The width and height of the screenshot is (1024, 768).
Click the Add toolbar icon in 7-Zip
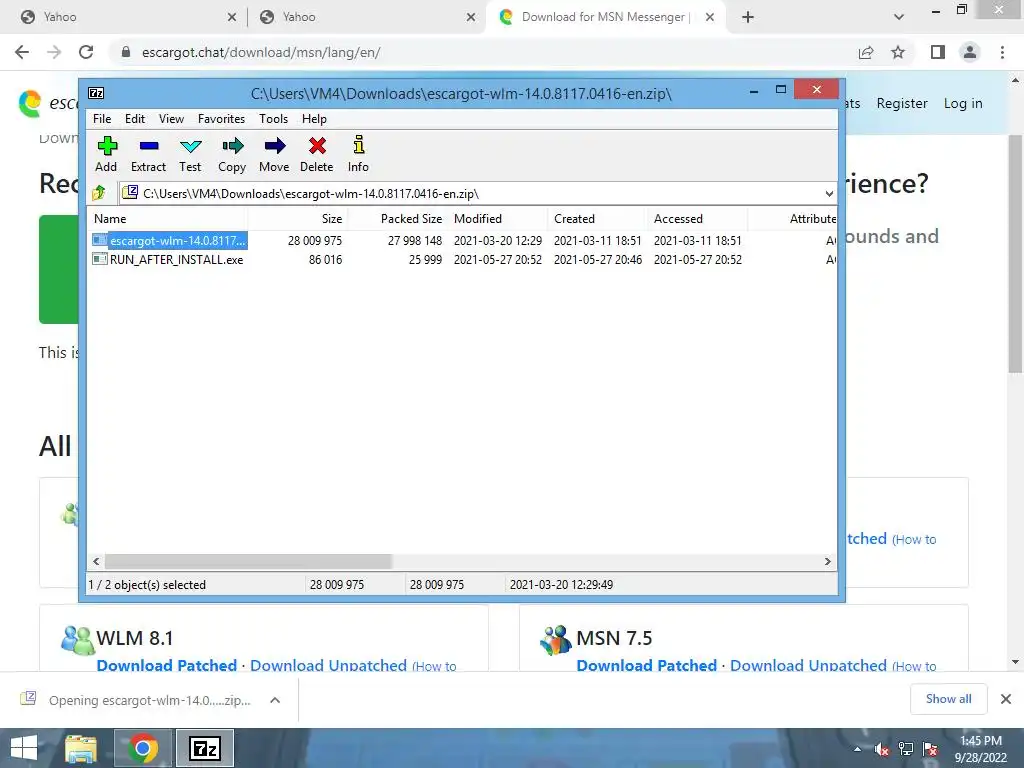106,154
